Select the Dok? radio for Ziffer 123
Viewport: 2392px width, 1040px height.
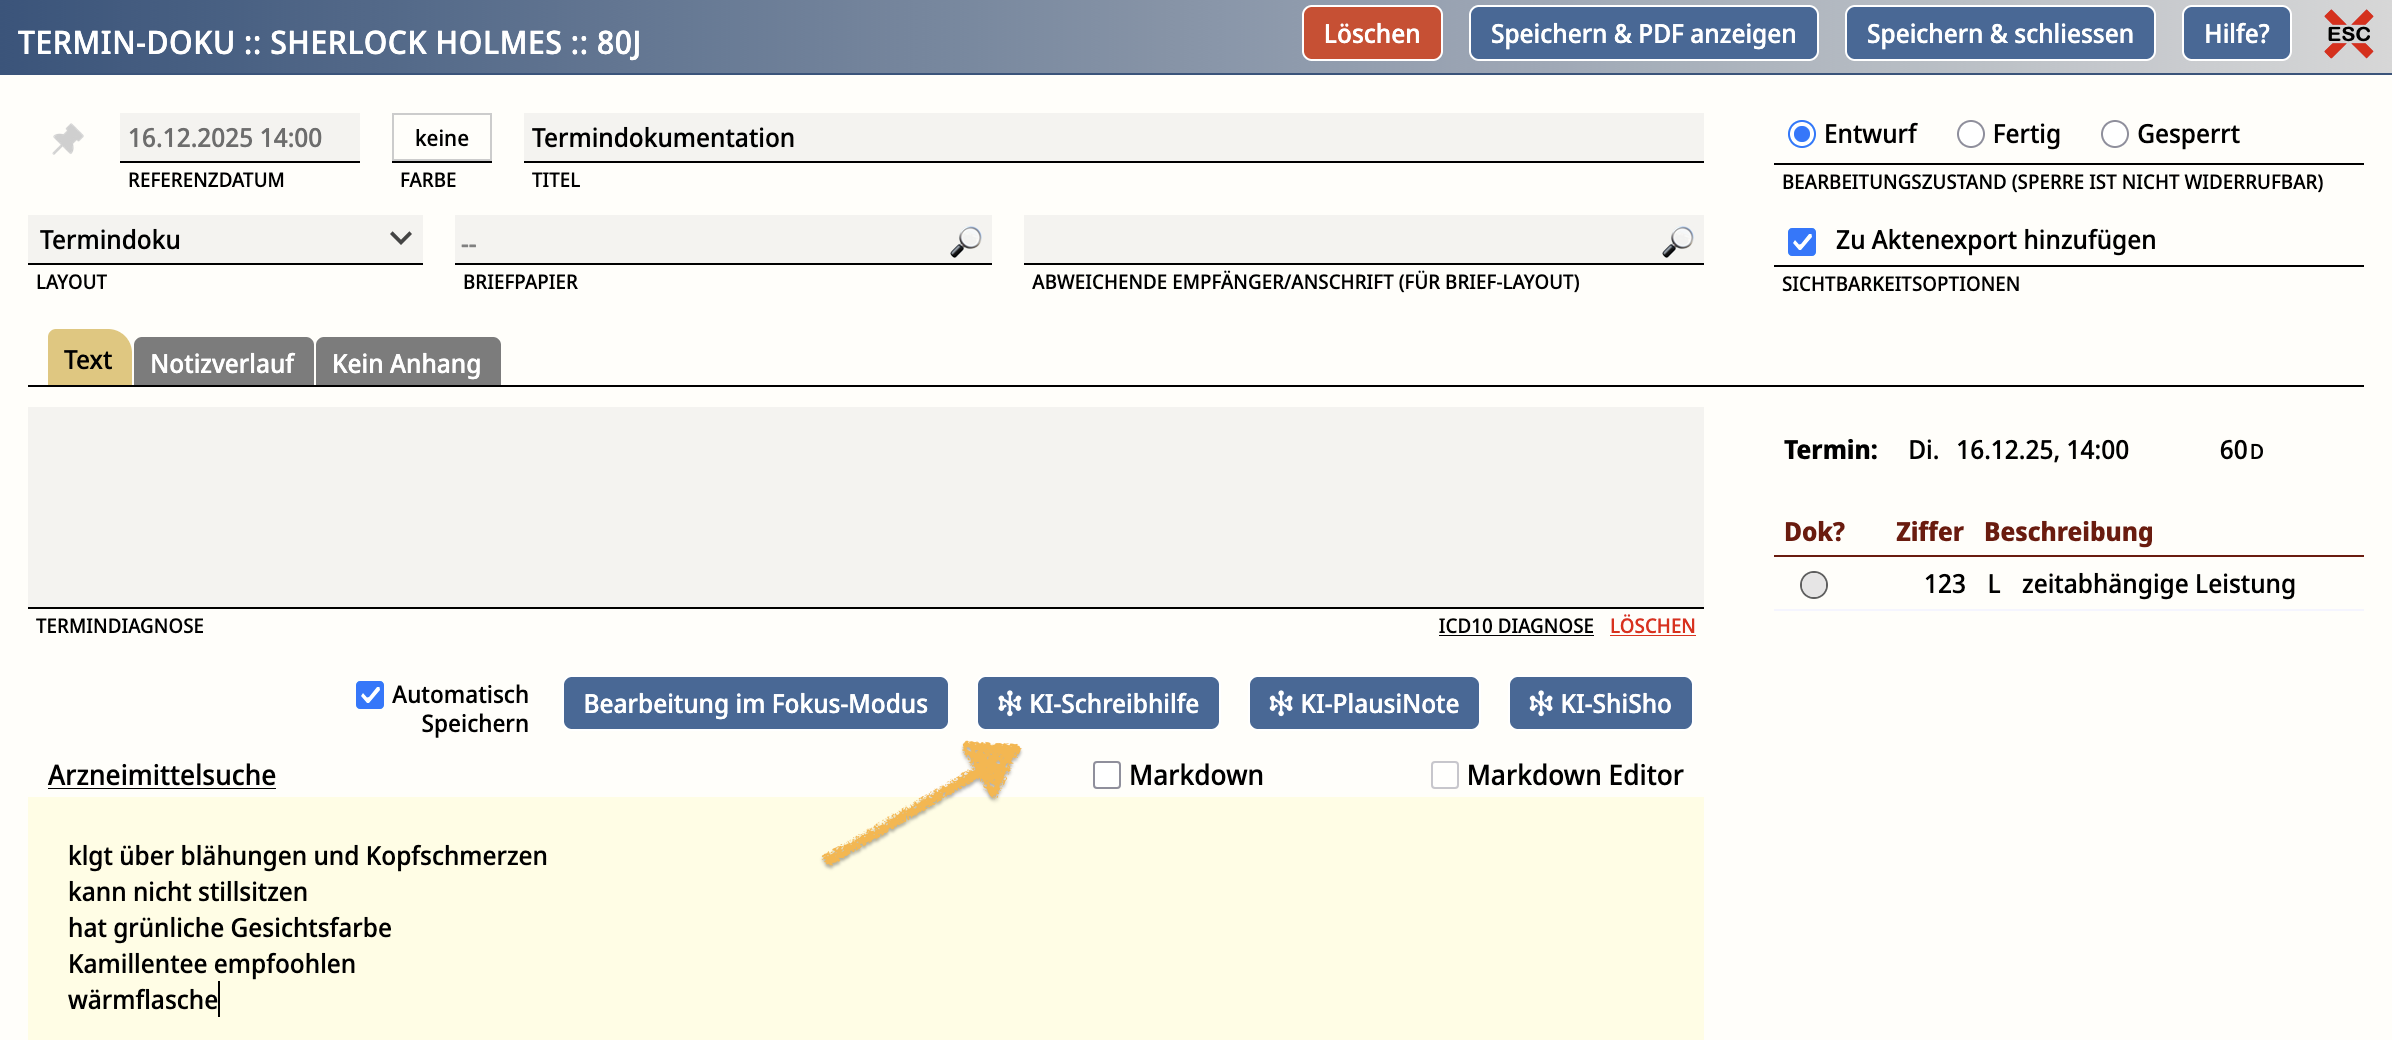[1813, 585]
